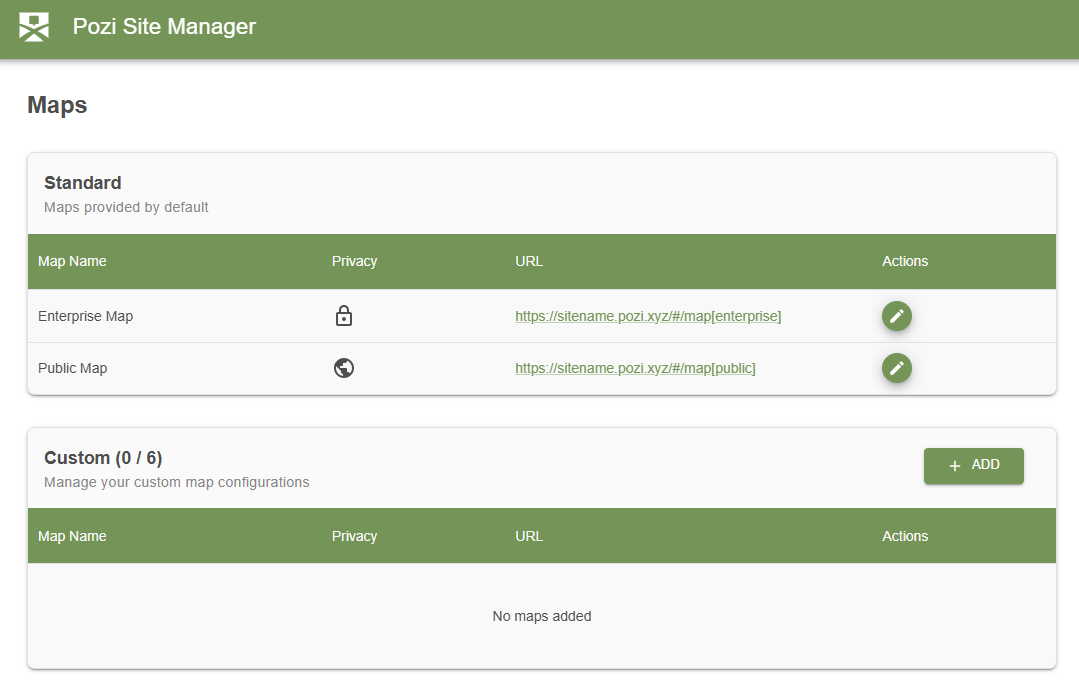The width and height of the screenshot is (1079, 693).
Task: Select the Standard section title
Action: [x=82, y=183]
